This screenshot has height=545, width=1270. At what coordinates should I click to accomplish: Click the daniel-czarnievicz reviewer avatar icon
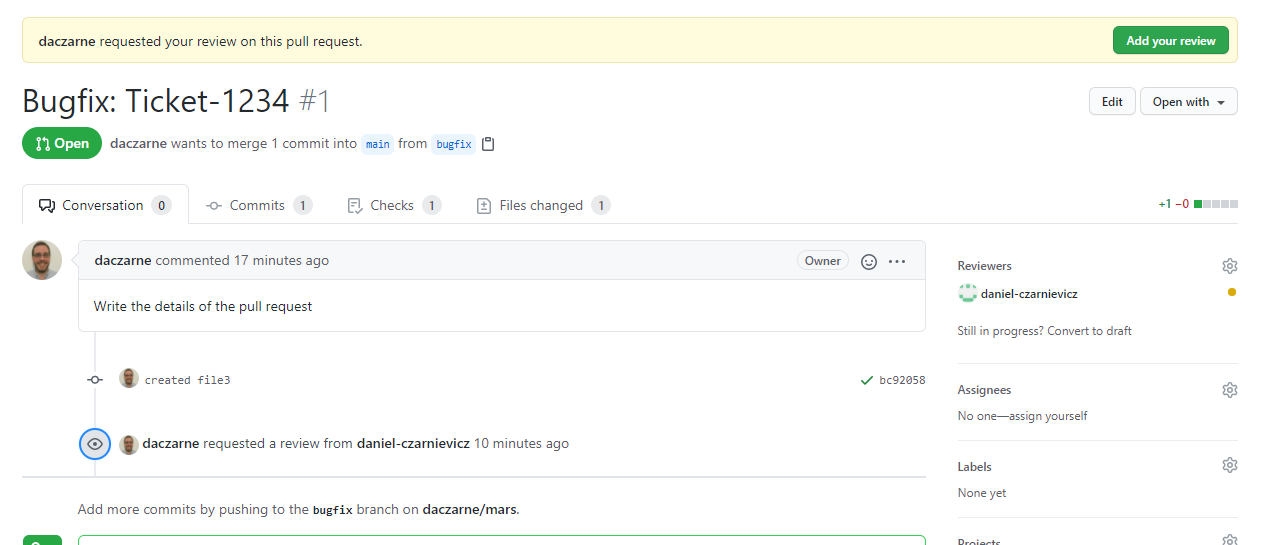[x=967, y=293]
